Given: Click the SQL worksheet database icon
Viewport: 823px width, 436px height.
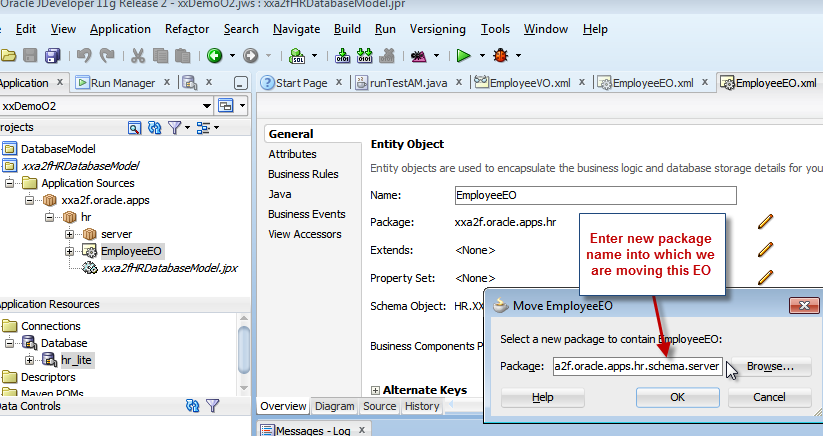Looking at the screenshot, I should click(297, 55).
